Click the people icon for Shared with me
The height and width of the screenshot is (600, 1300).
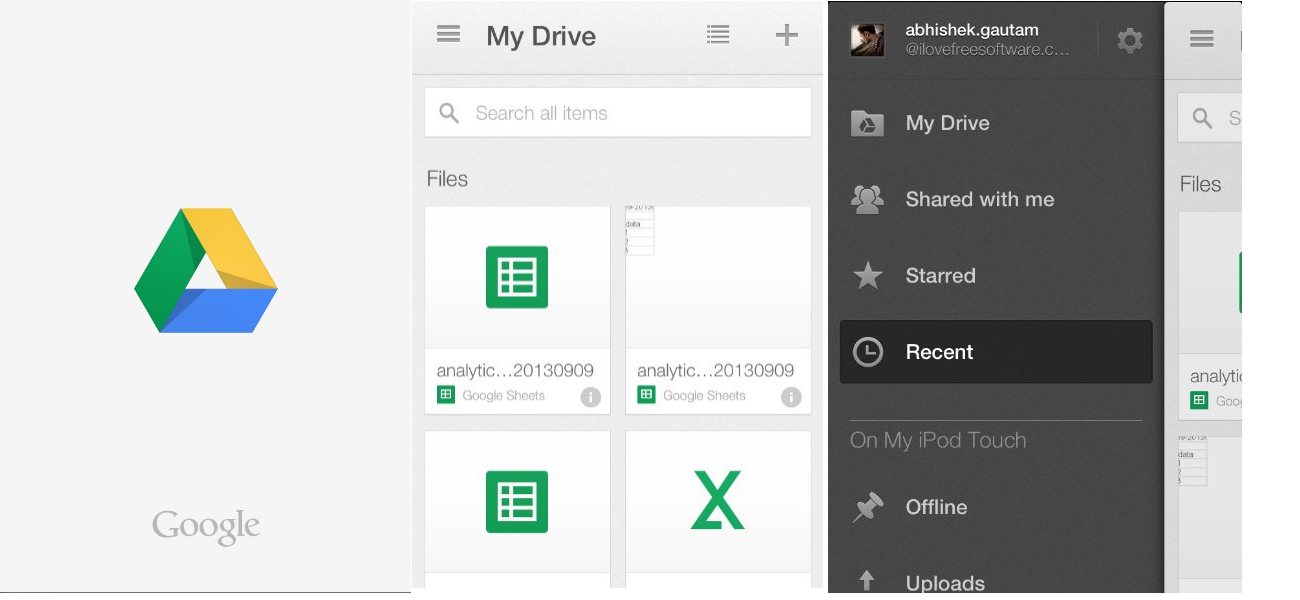pyautogui.click(x=867, y=199)
